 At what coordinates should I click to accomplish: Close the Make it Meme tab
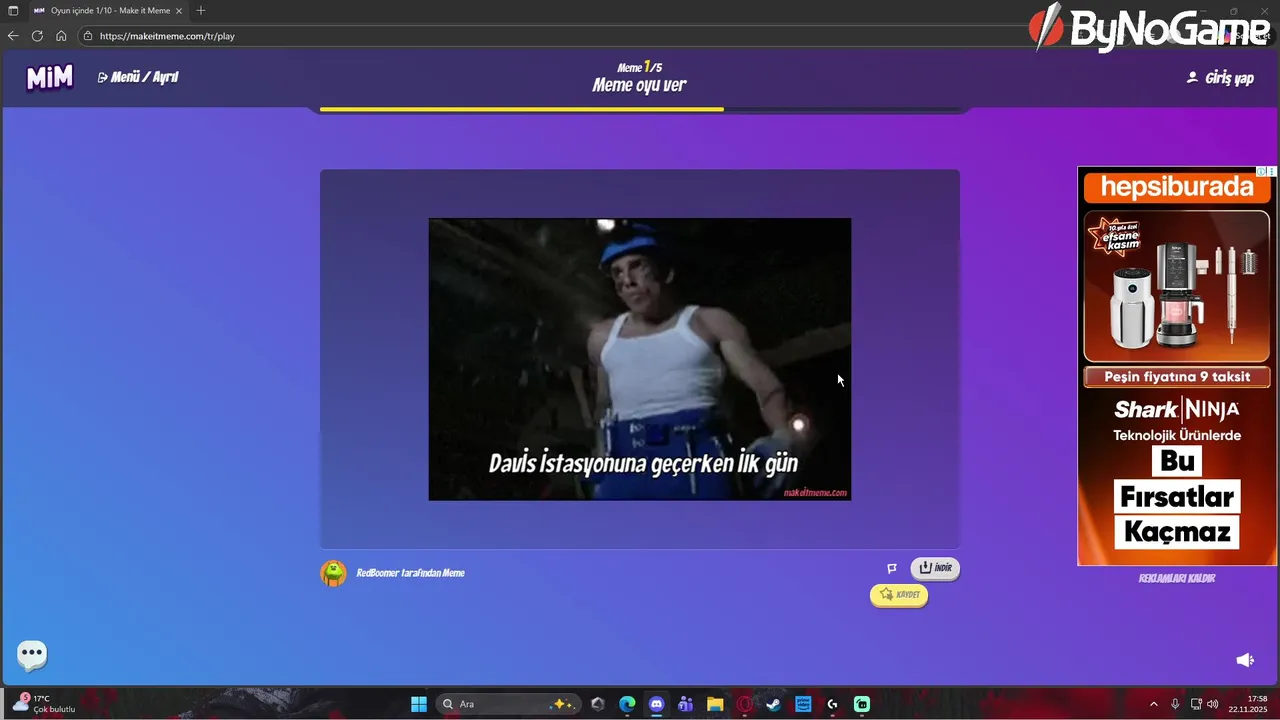coord(179,10)
